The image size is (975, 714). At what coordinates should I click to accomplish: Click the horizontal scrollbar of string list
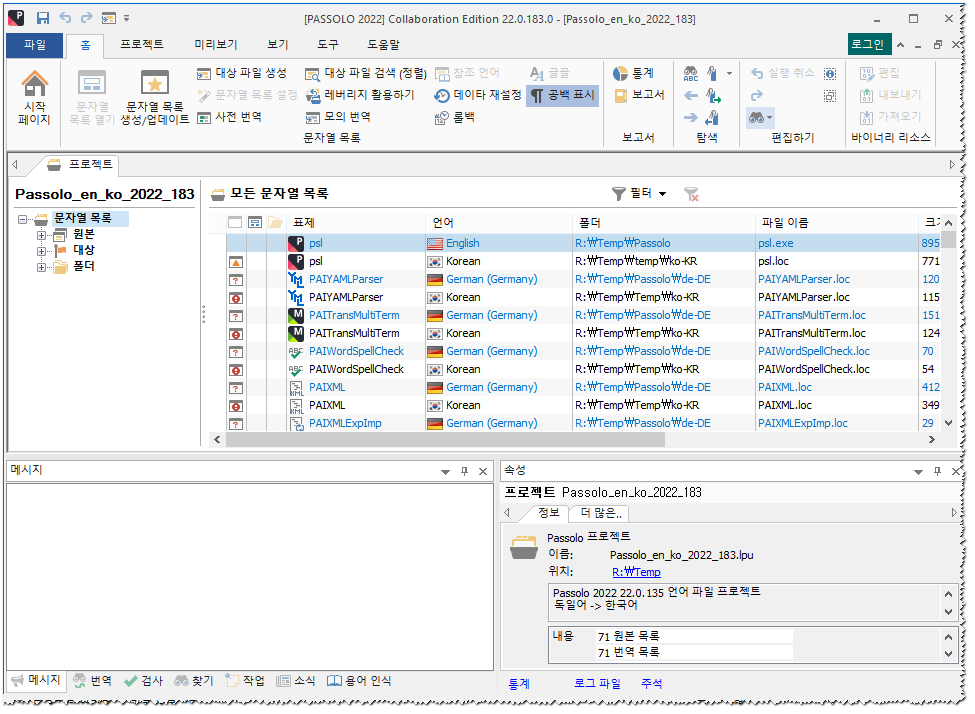coord(445,440)
